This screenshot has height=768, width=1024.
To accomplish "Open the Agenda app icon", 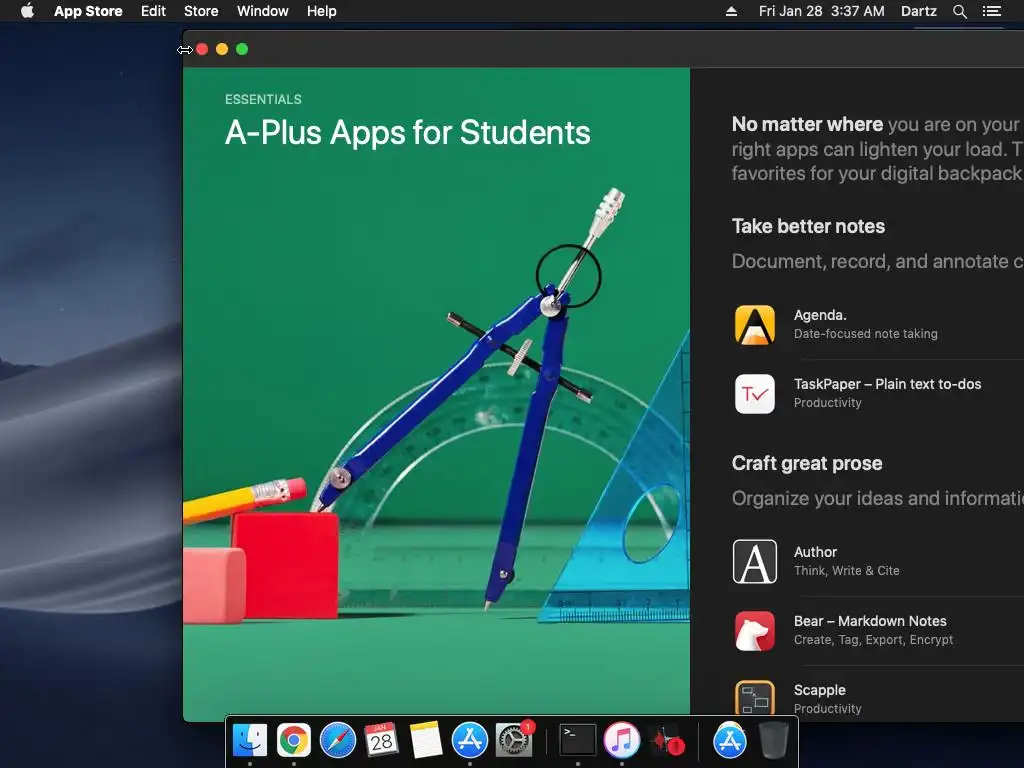I will pyautogui.click(x=755, y=325).
